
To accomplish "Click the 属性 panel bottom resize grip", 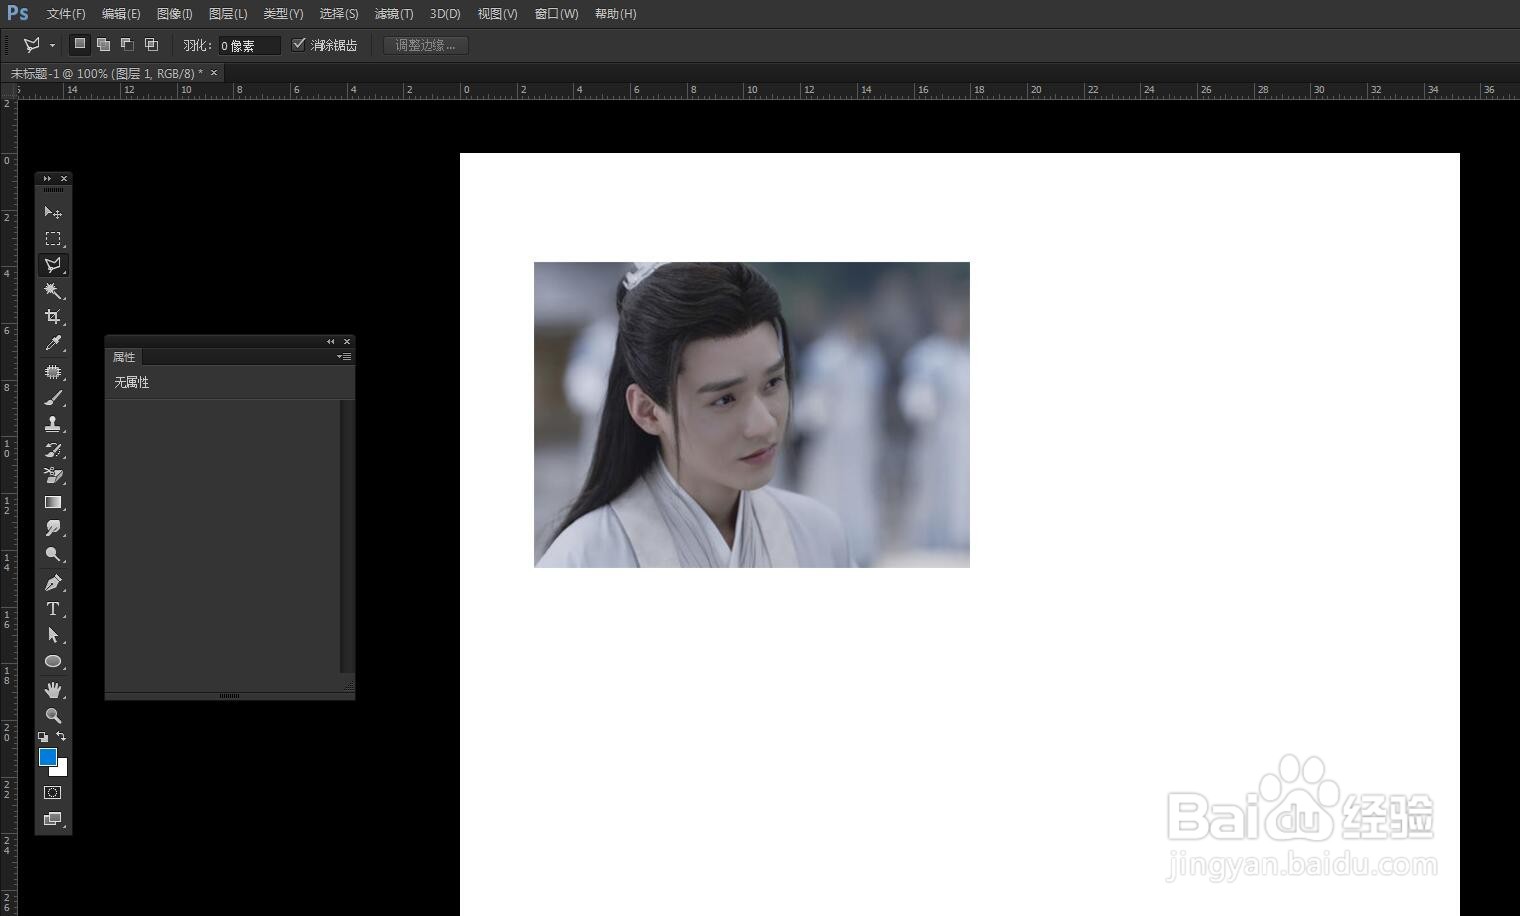I will point(229,696).
